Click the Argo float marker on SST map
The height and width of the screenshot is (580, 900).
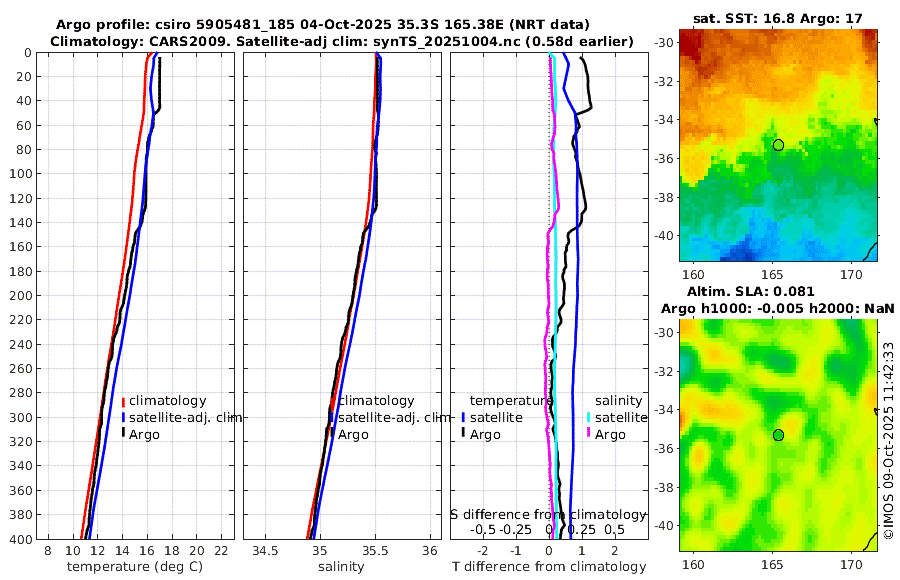pyautogui.click(x=778, y=145)
